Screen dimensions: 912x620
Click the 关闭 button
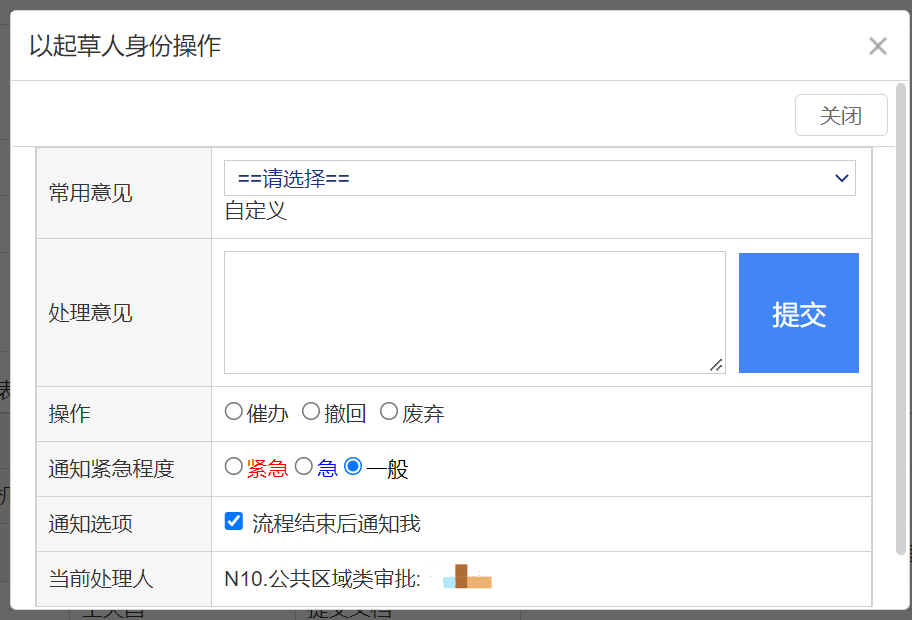[840, 115]
